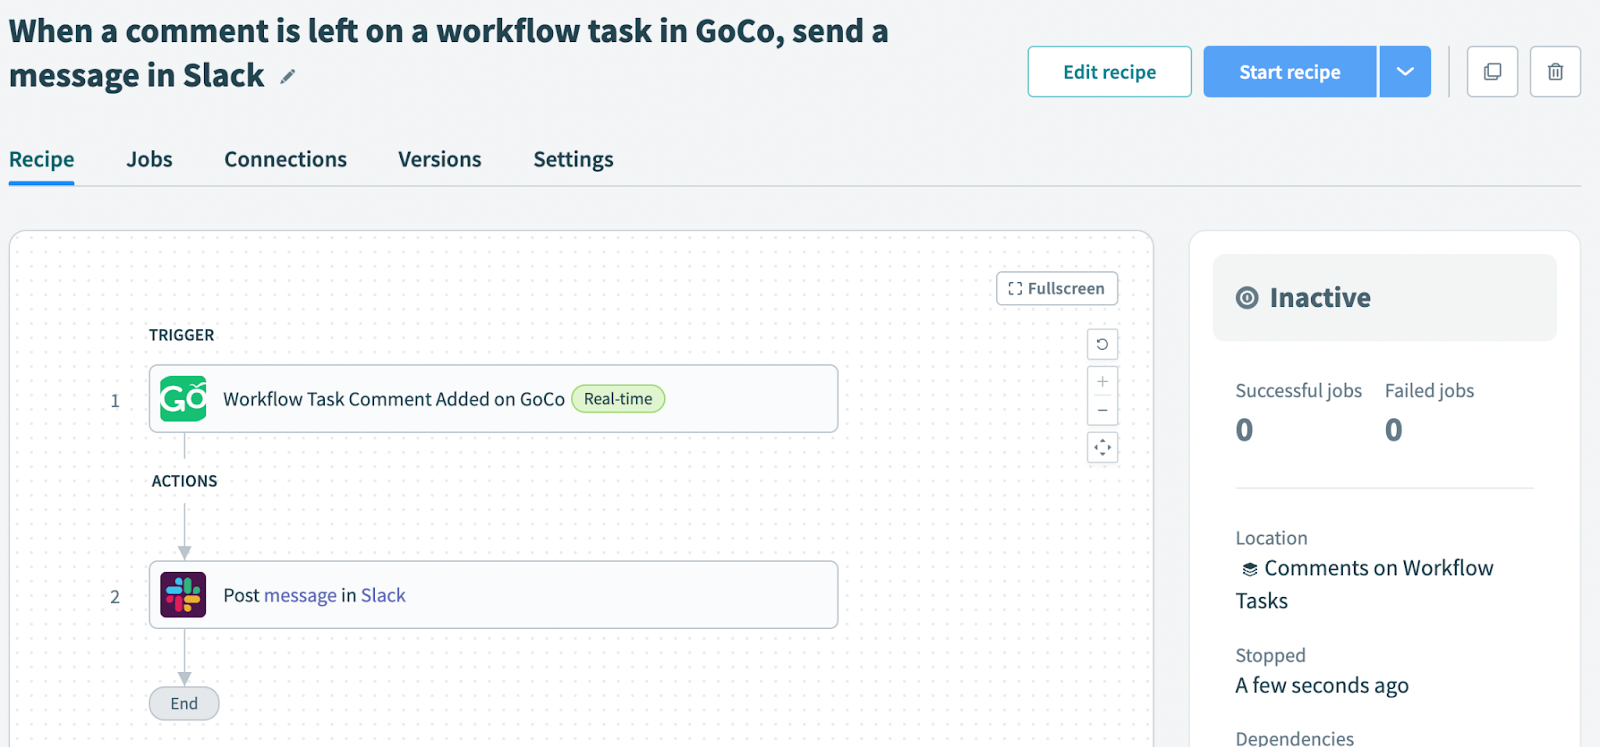Image resolution: width=1600 pixels, height=747 pixels.
Task: Click the Inactive status text
Action: 1320,298
